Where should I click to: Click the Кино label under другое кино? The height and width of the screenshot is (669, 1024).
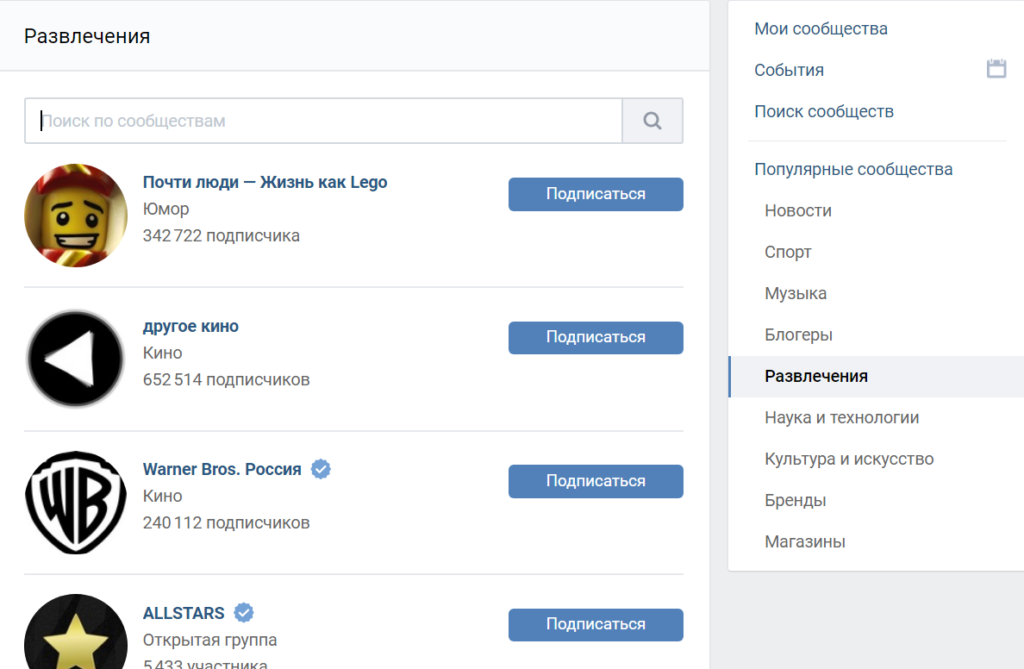(x=163, y=353)
